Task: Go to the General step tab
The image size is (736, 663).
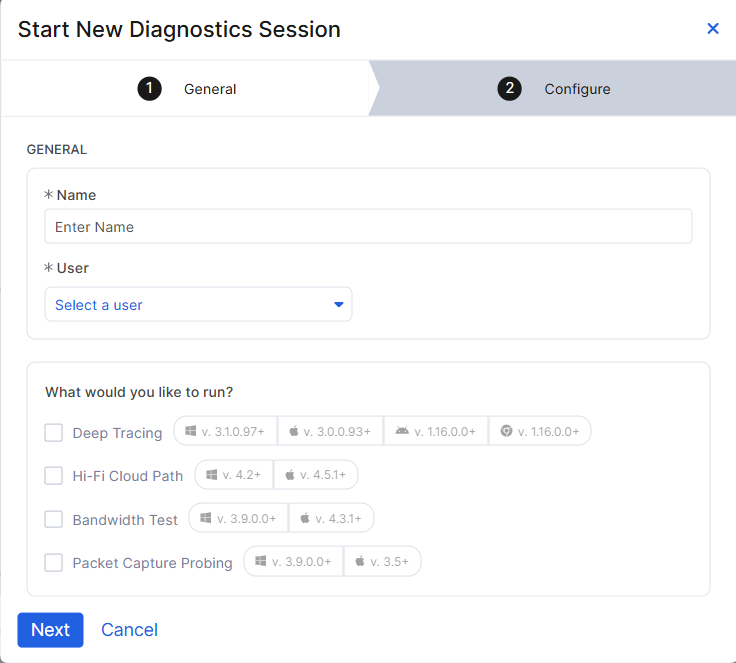Action: [187, 89]
